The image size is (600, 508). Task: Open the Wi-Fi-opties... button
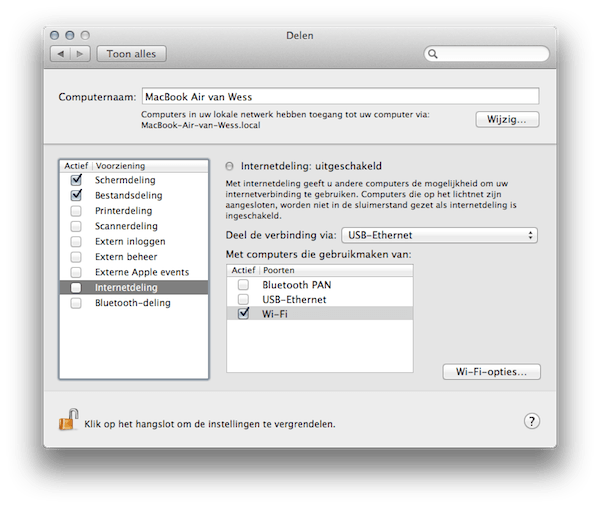pos(491,372)
